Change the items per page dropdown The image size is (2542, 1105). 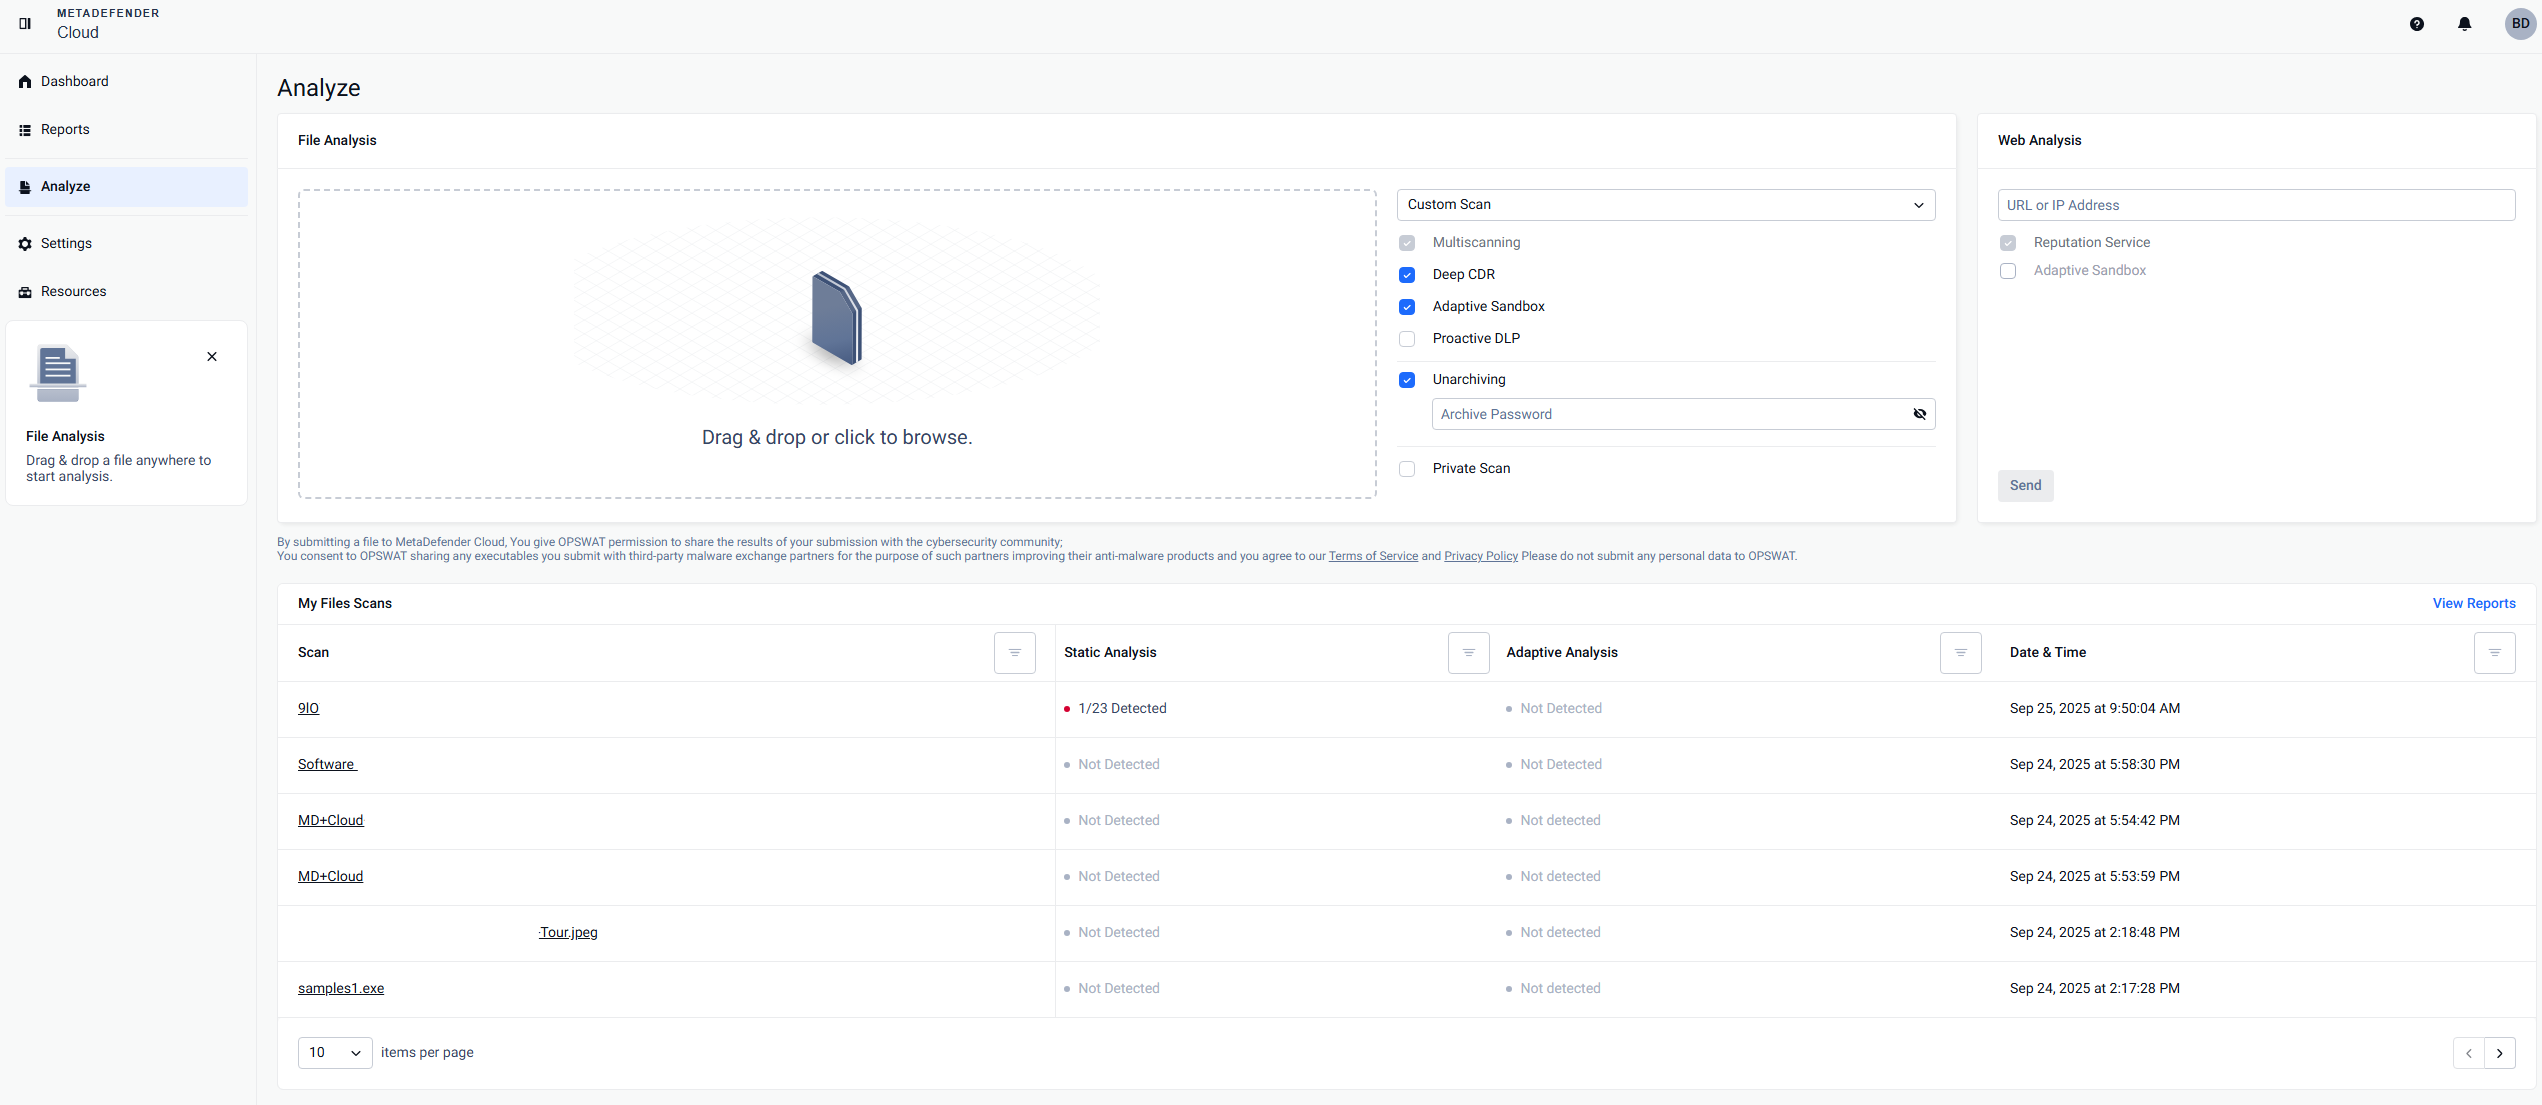point(334,1053)
